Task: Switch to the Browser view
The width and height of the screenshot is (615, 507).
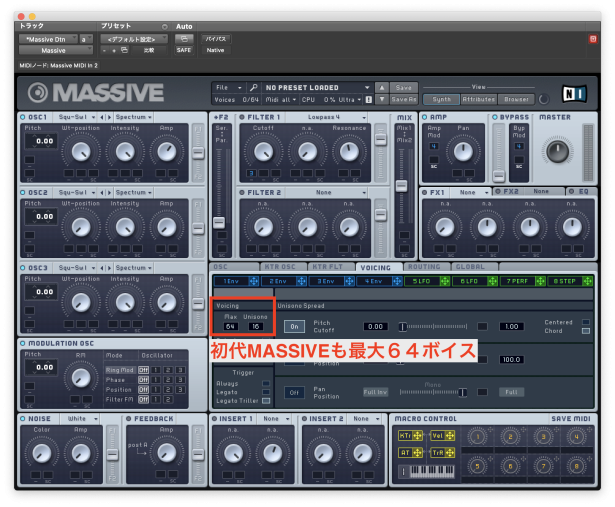Action: click(516, 99)
